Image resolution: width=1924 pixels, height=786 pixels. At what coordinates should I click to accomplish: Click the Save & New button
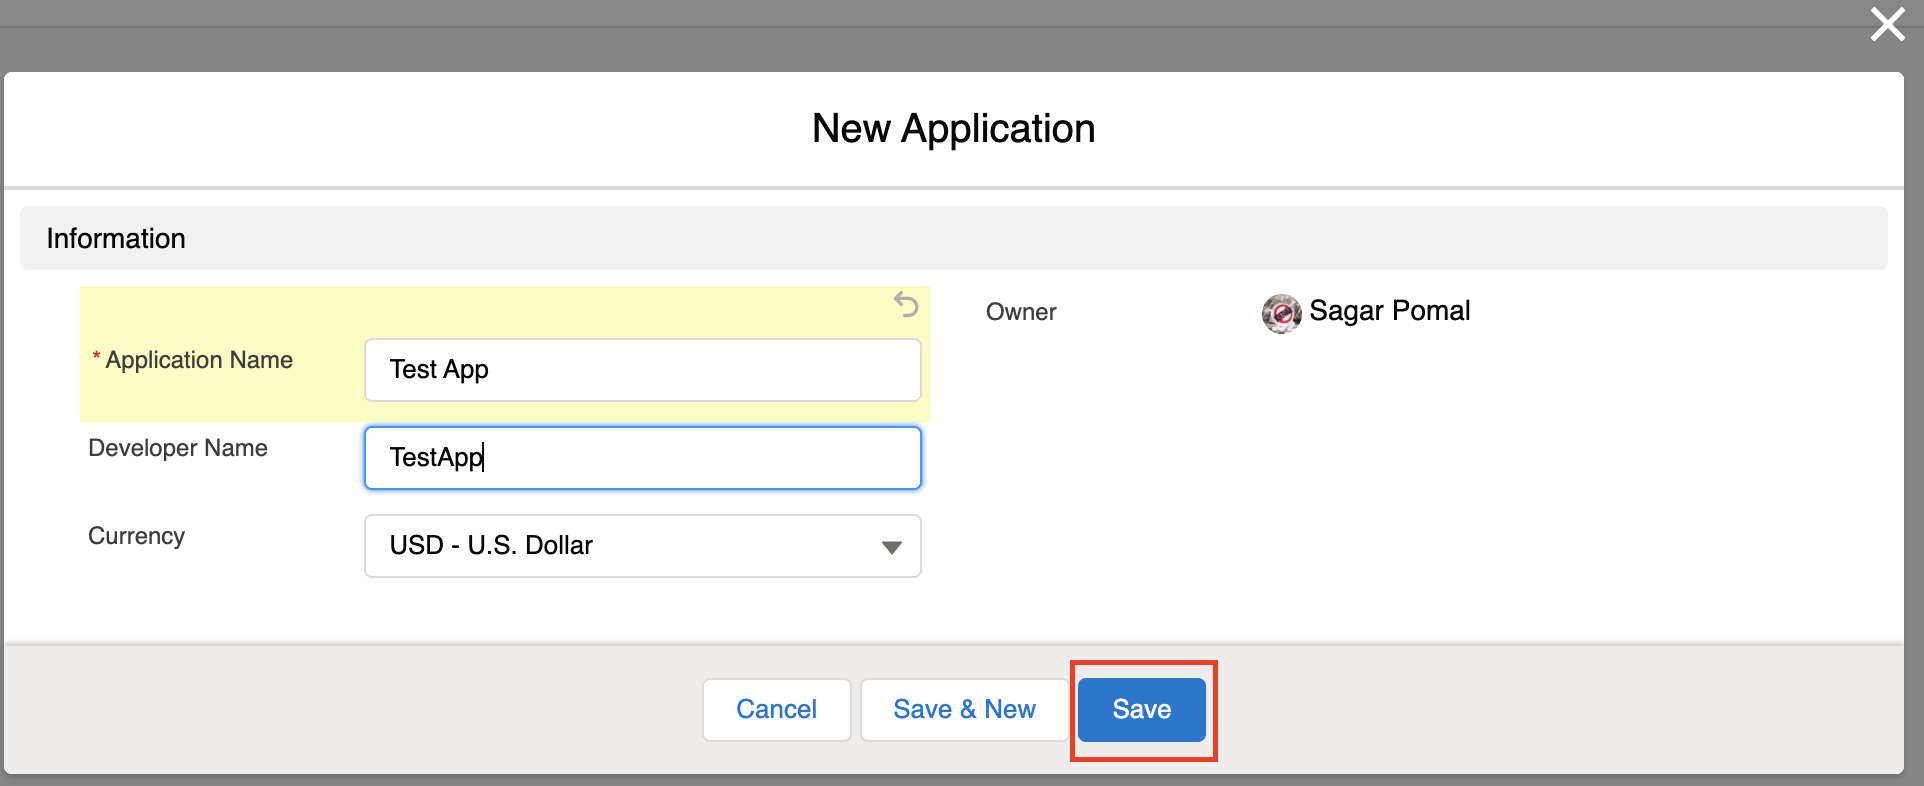[964, 710]
